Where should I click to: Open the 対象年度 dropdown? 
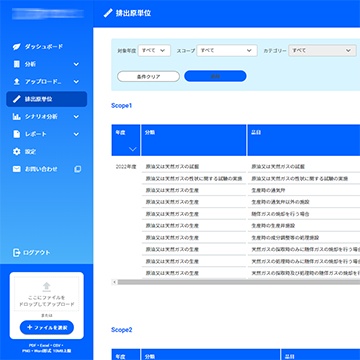[x=154, y=51]
